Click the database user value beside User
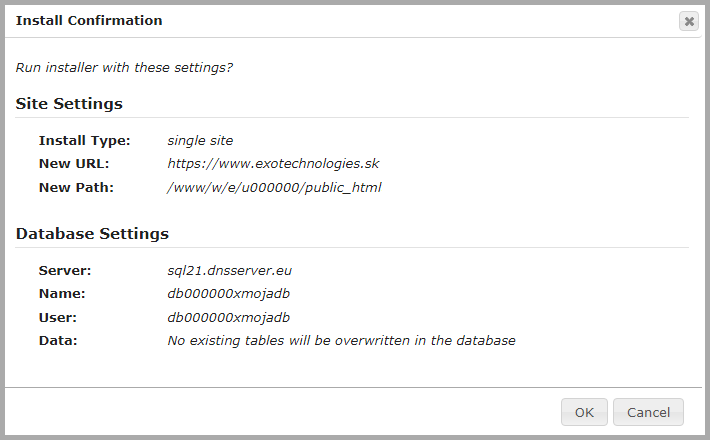This screenshot has width=710, height=440. [228, 317]
